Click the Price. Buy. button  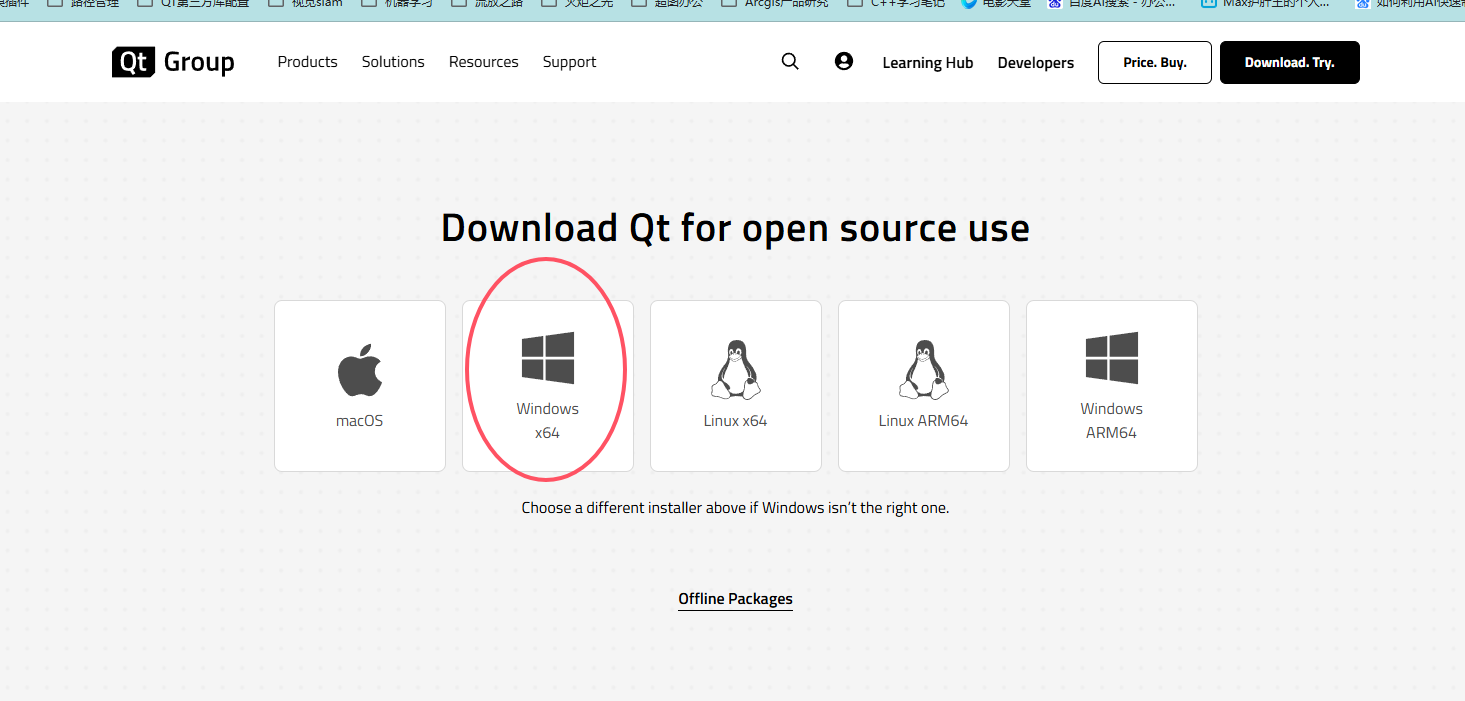click(1155, 62)
